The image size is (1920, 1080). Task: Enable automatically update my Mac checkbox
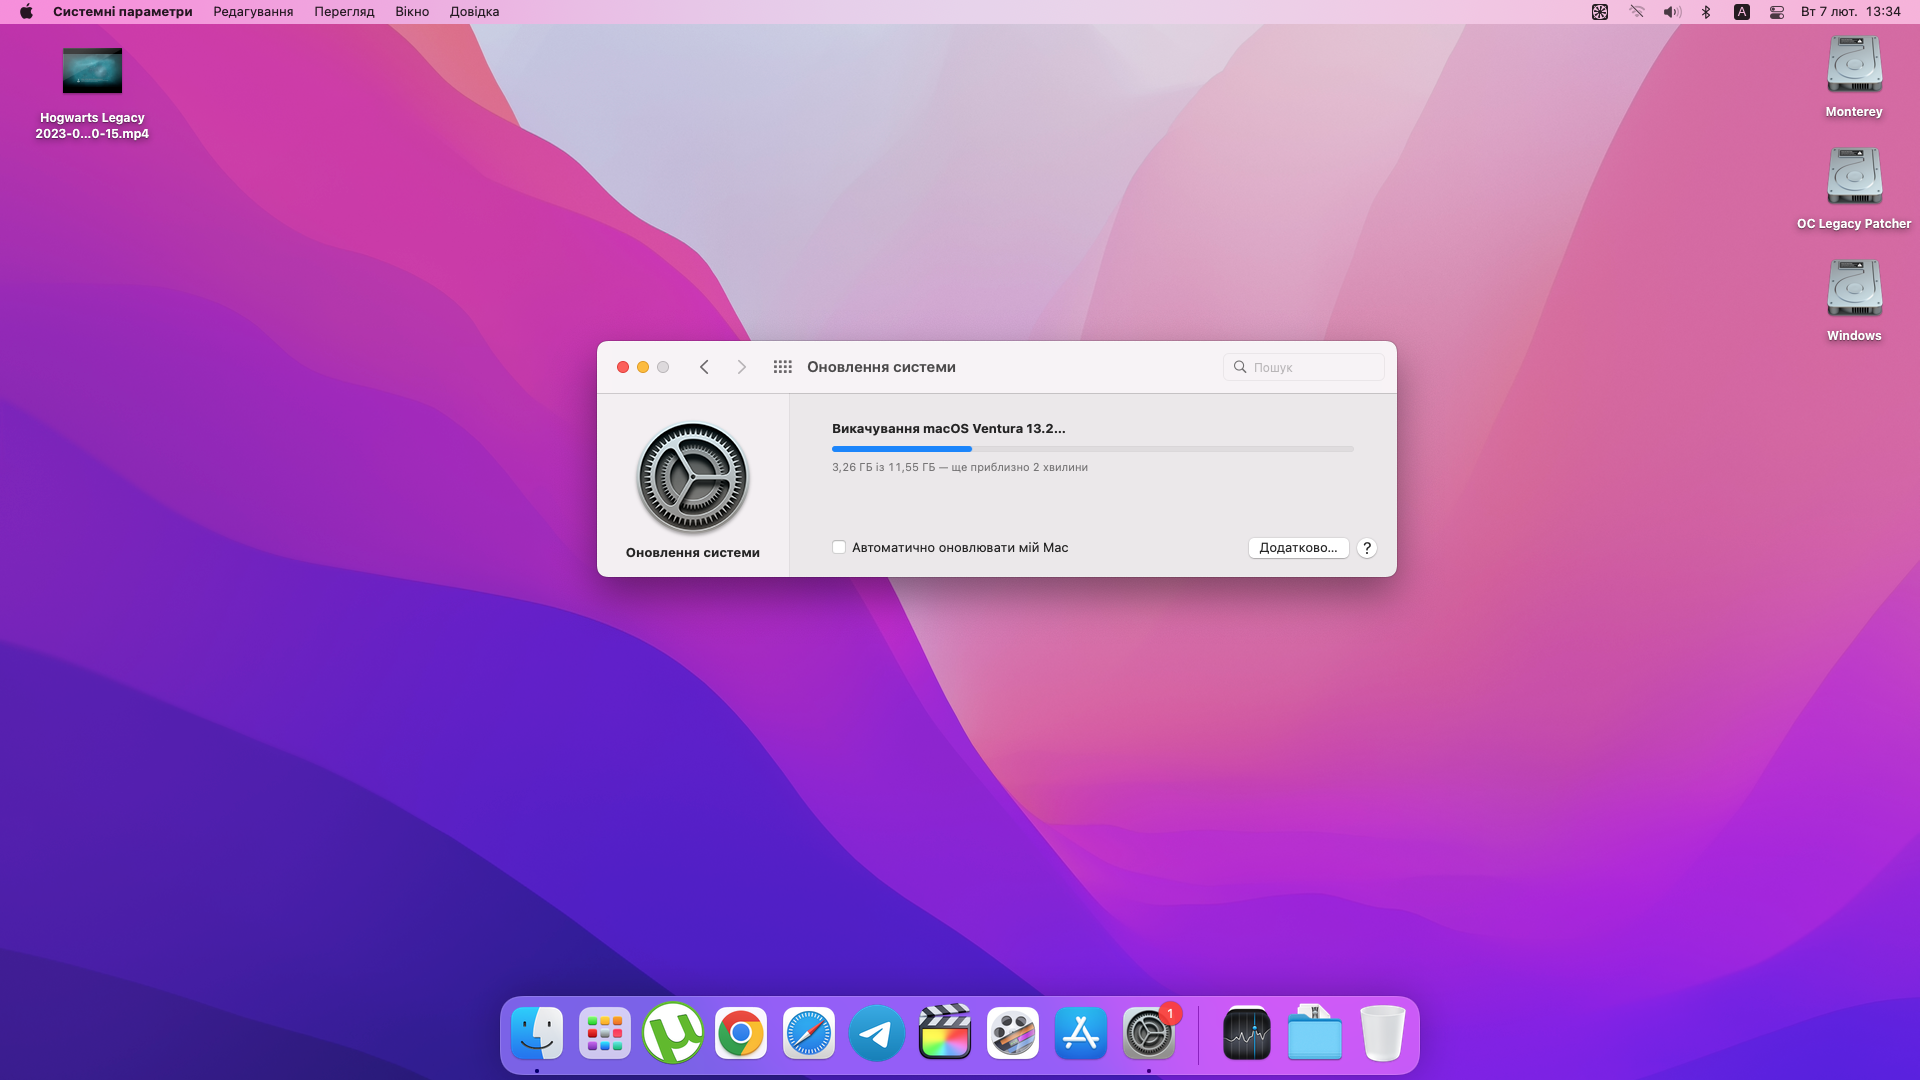[839, 547]
